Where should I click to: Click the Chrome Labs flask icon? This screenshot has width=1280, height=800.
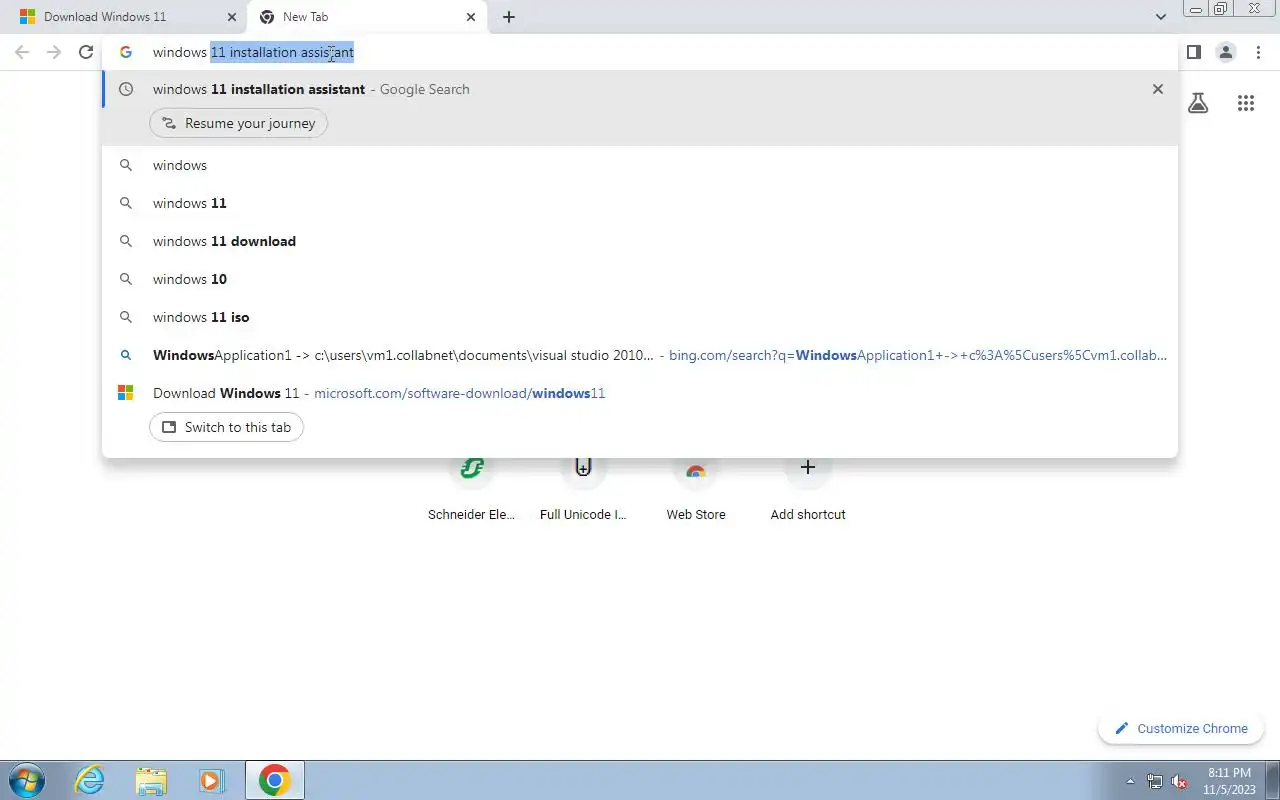(1198, 103)
